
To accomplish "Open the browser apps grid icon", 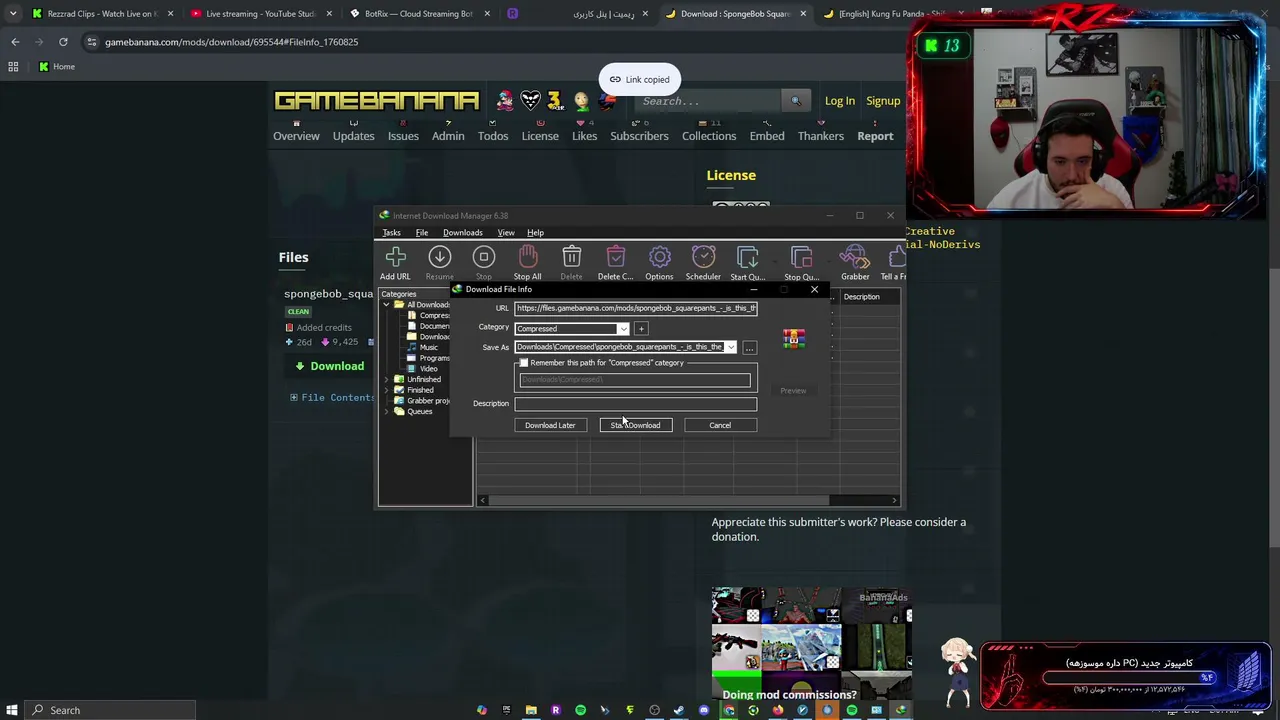I will [x=13, y=67].
